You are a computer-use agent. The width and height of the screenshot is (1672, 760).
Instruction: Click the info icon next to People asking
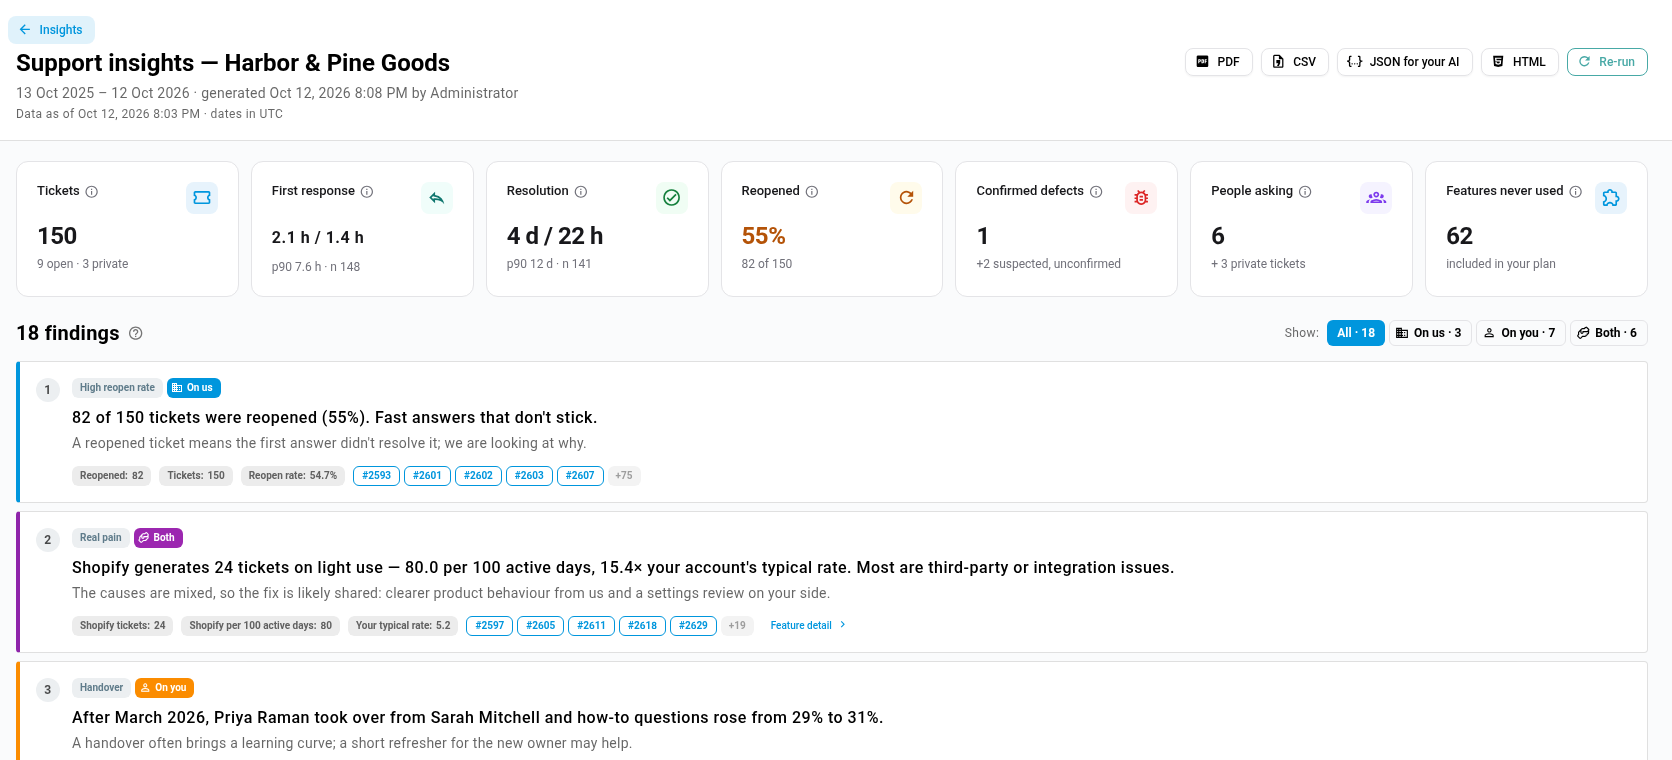(1305, 192)
